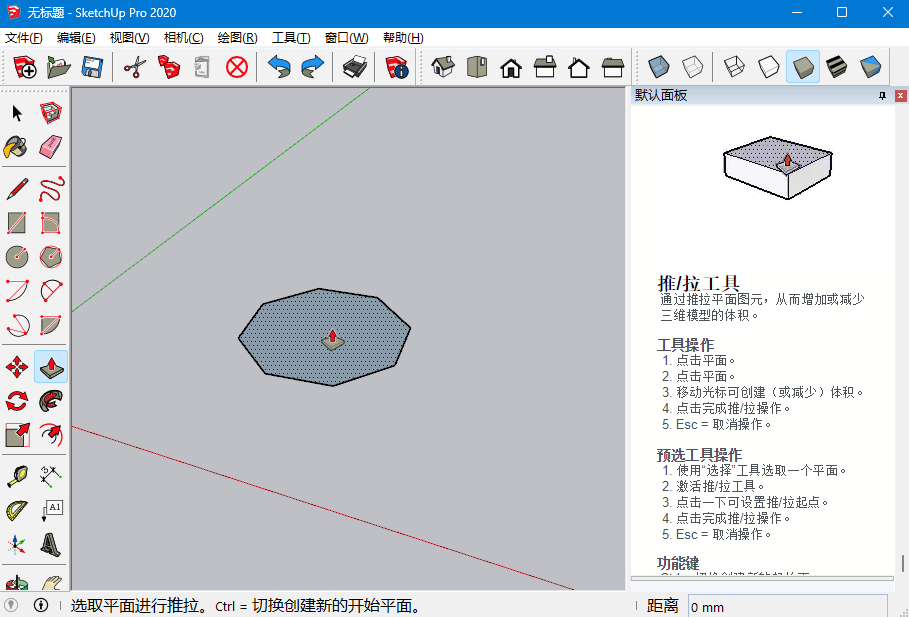Enable Shaded with Textures style

click(836, 67)
